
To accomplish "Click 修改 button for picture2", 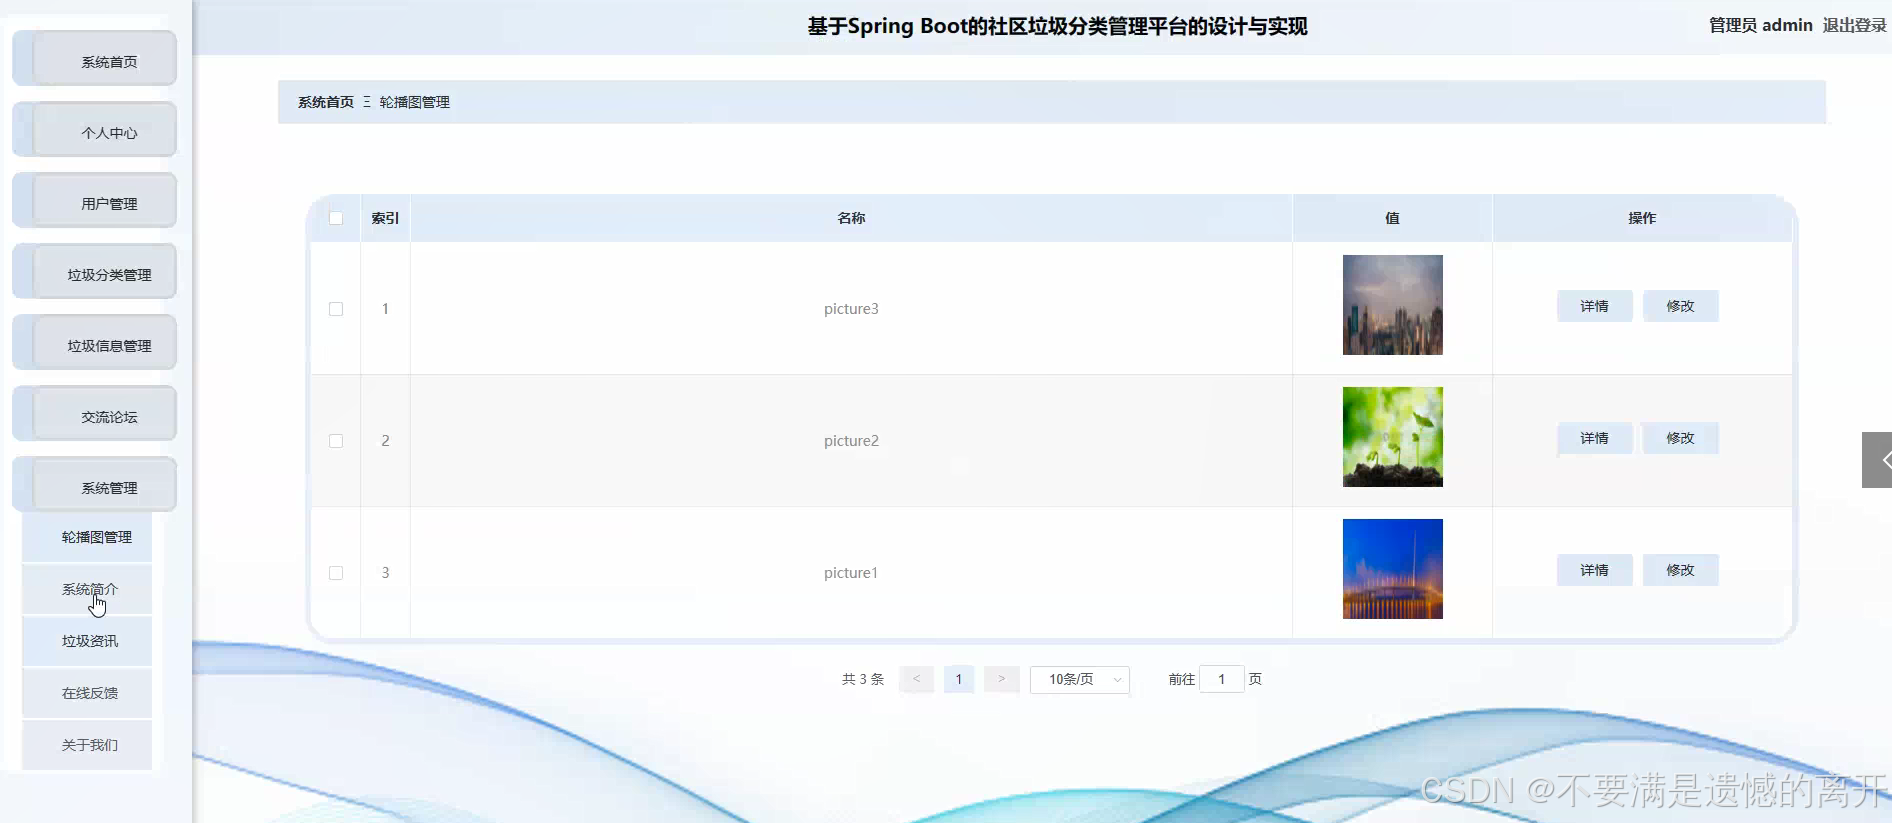I will pos(1680,438).
